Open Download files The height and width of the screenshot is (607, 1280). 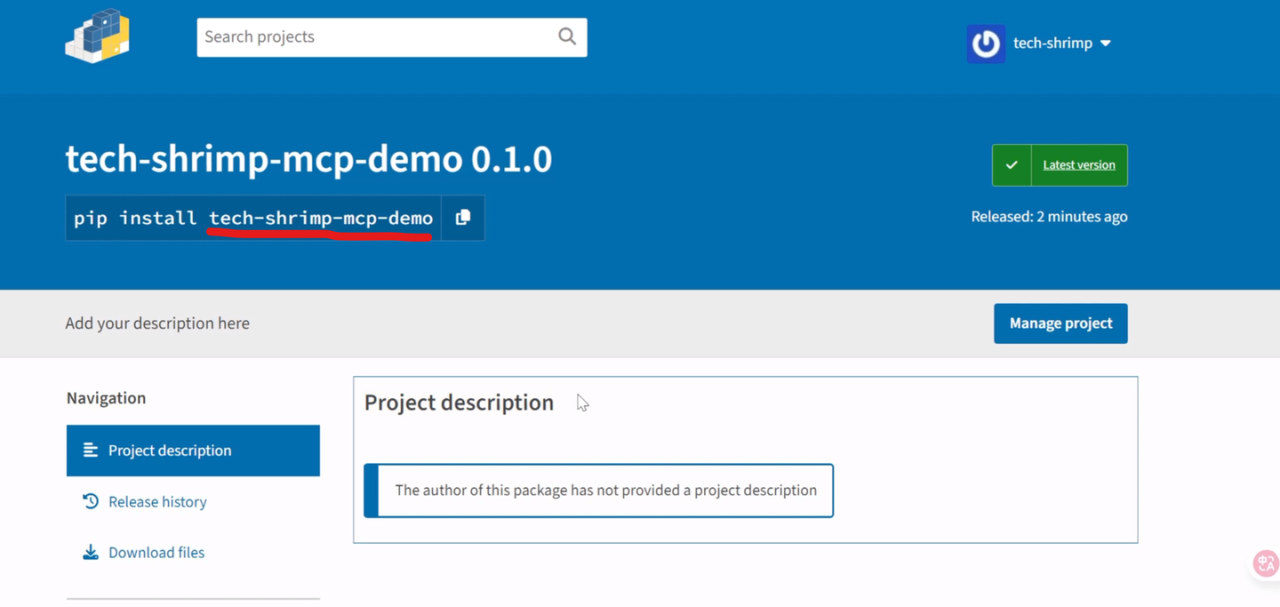[x=156, y=552]
